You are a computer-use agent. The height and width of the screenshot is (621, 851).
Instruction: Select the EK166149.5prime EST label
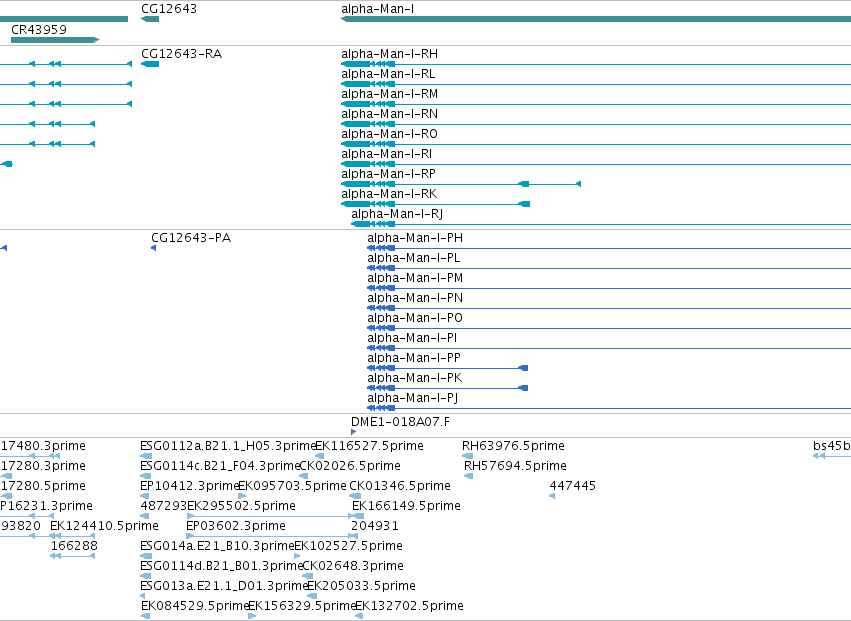point(407,506)
